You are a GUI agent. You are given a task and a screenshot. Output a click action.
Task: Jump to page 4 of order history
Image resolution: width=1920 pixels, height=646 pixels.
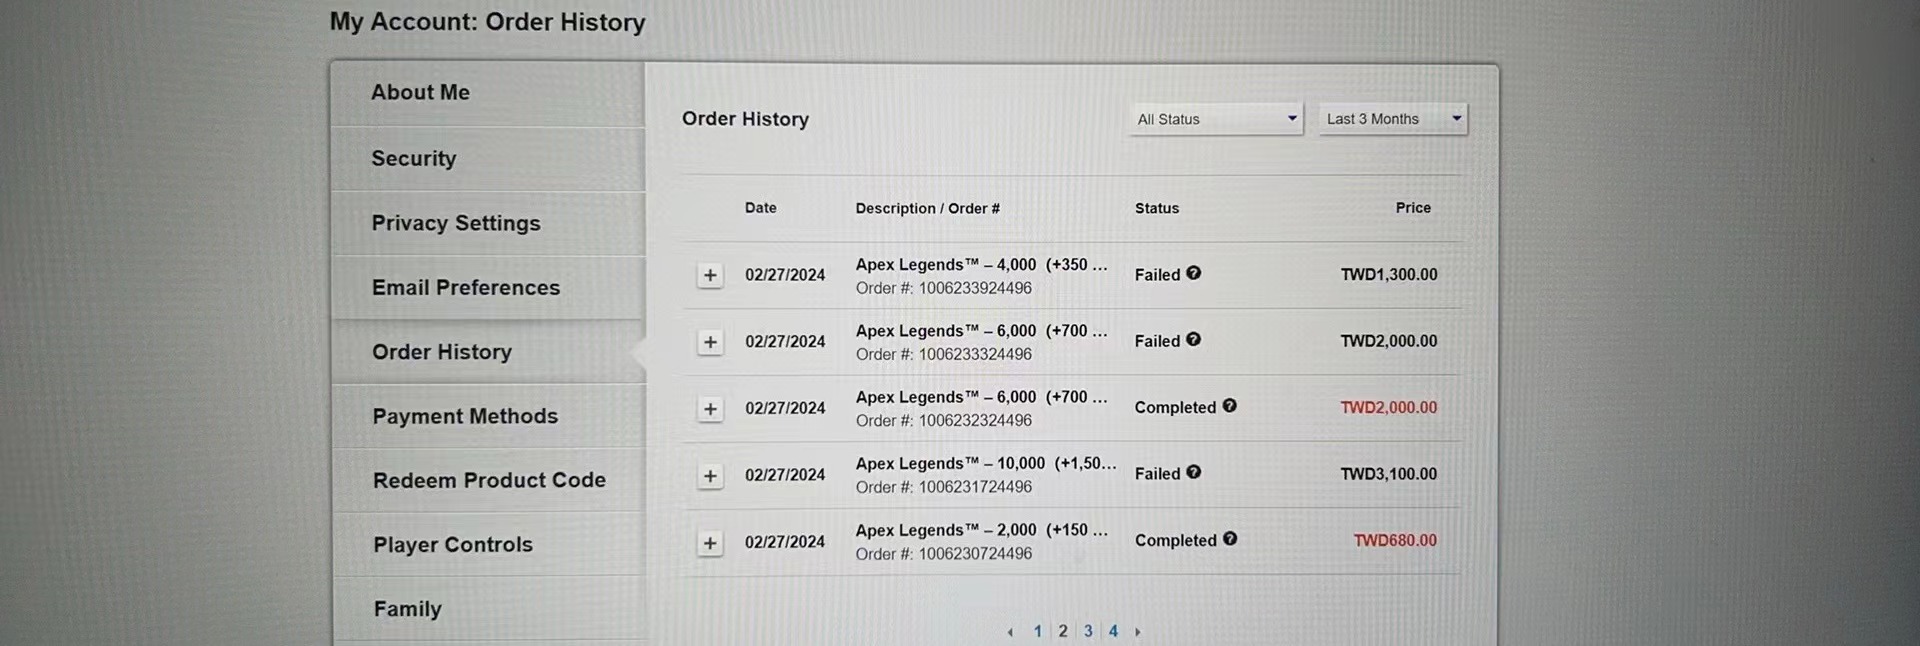tap(1113, 631)
